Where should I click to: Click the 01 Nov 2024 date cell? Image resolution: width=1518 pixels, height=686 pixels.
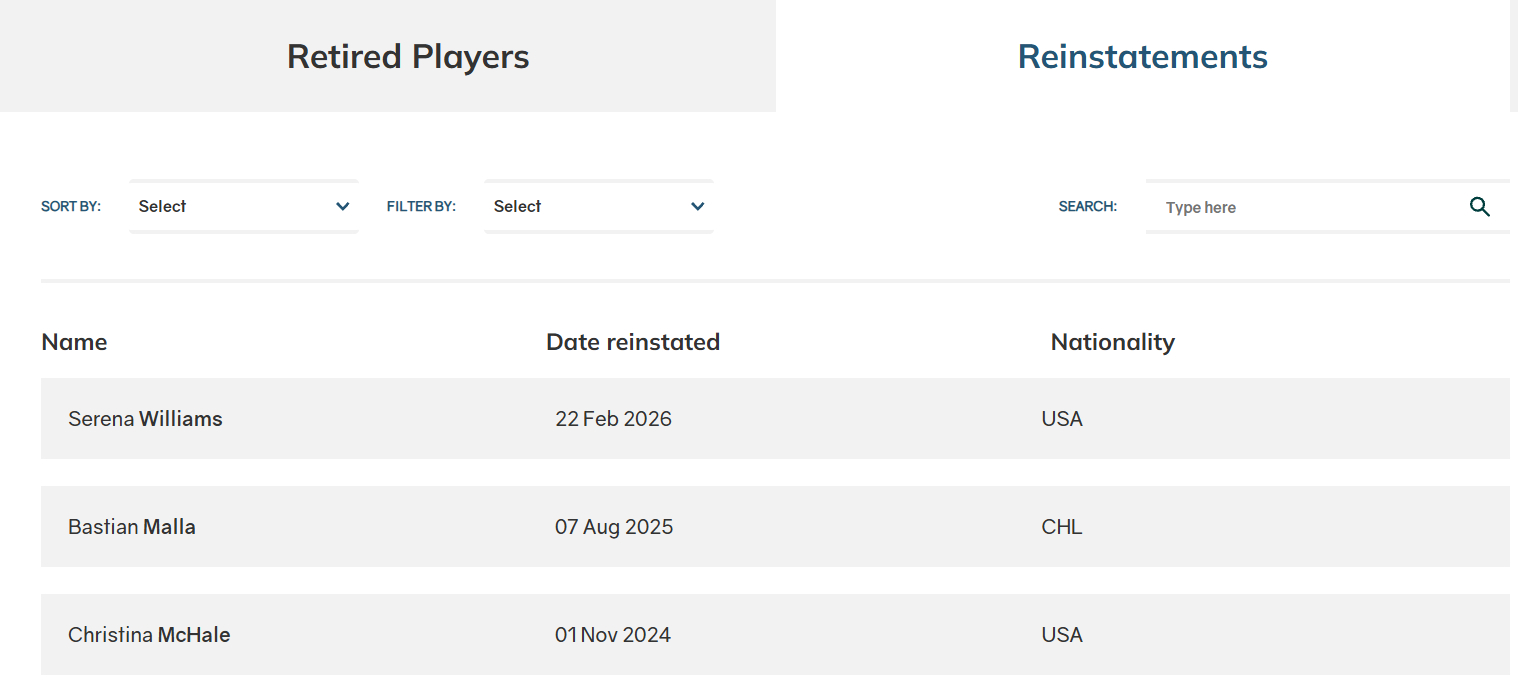[613, 635]
